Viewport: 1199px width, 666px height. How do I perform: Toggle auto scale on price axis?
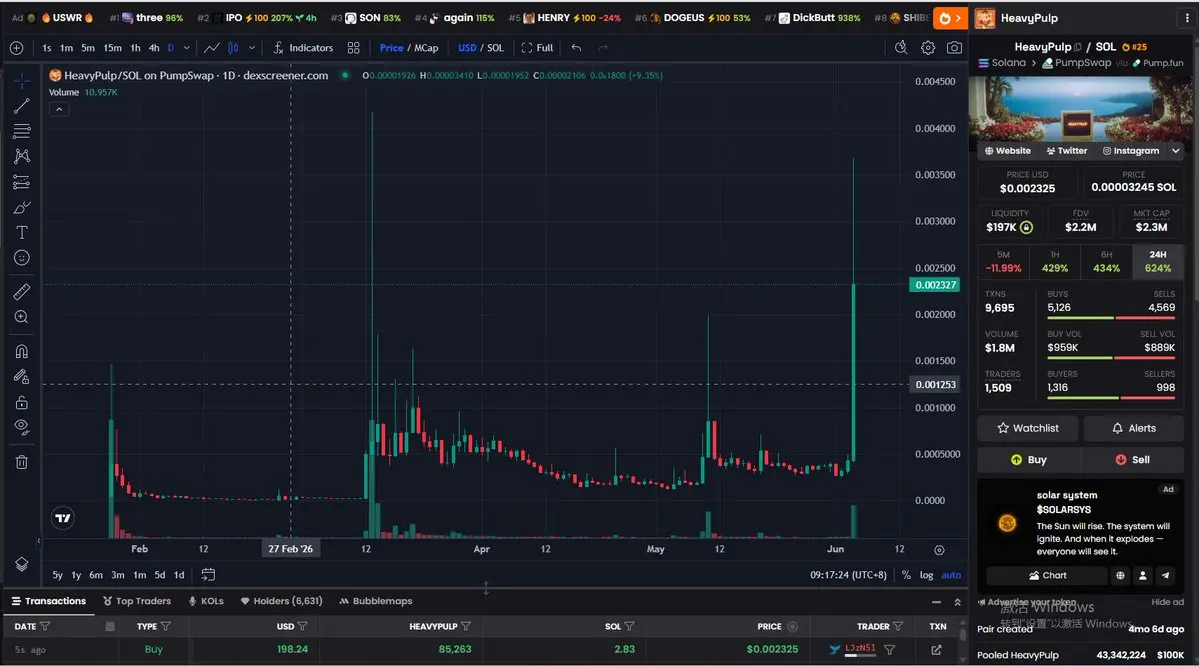point(951,575)
